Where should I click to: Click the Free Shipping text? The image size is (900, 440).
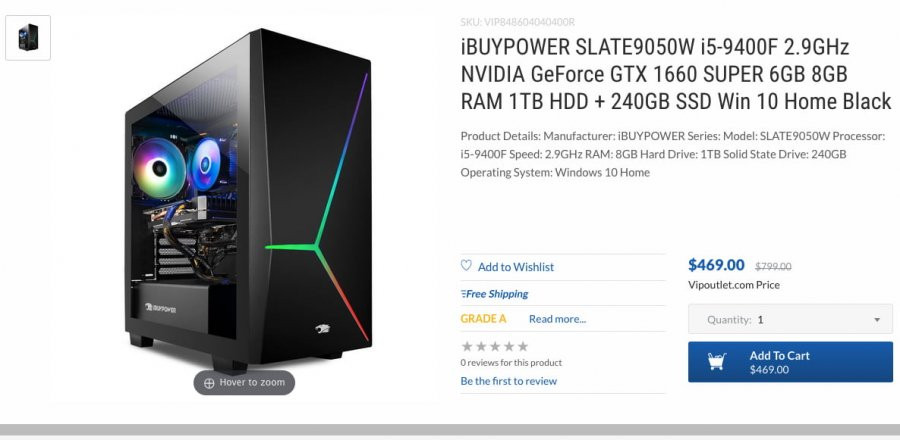point(497,294)
